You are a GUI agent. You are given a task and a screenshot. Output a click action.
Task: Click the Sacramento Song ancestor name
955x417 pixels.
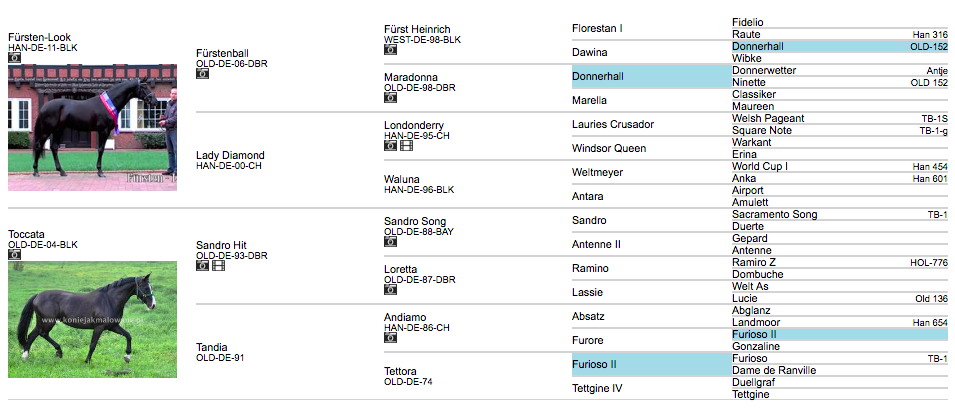point(775,214)
